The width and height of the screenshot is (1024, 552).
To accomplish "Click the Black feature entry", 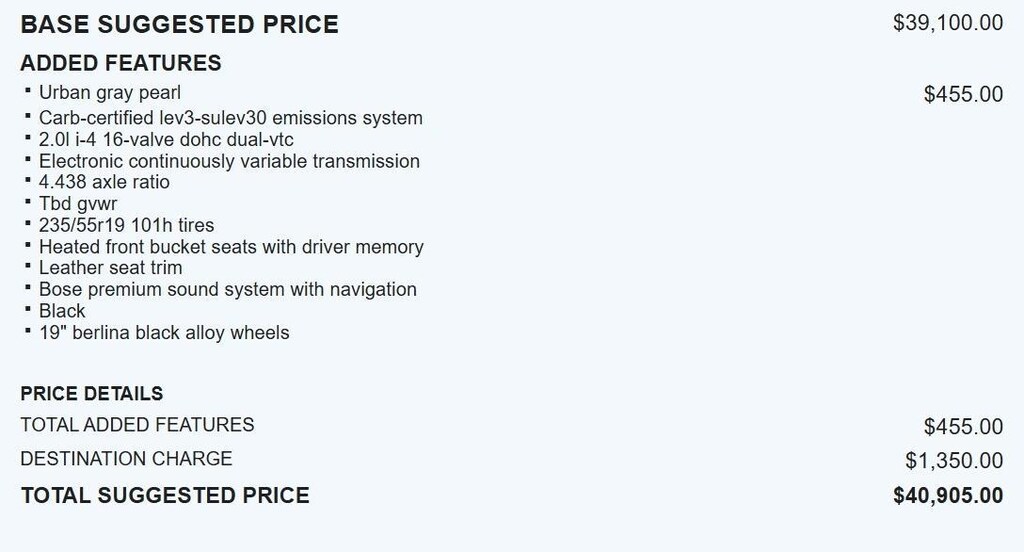I will tap(62, 311).
